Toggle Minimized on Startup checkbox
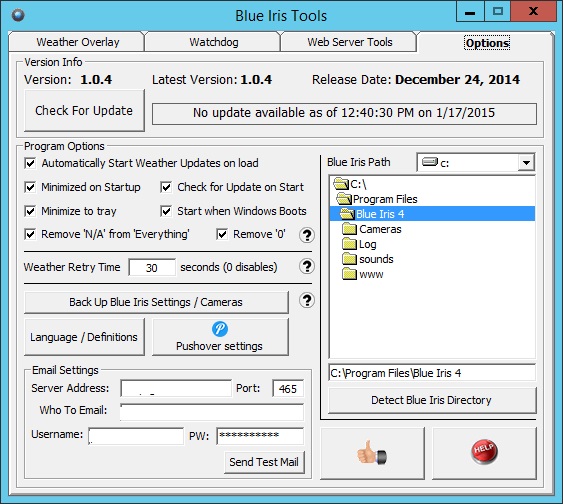The width and height of the screenshot is (563, 504). [30, 187]
